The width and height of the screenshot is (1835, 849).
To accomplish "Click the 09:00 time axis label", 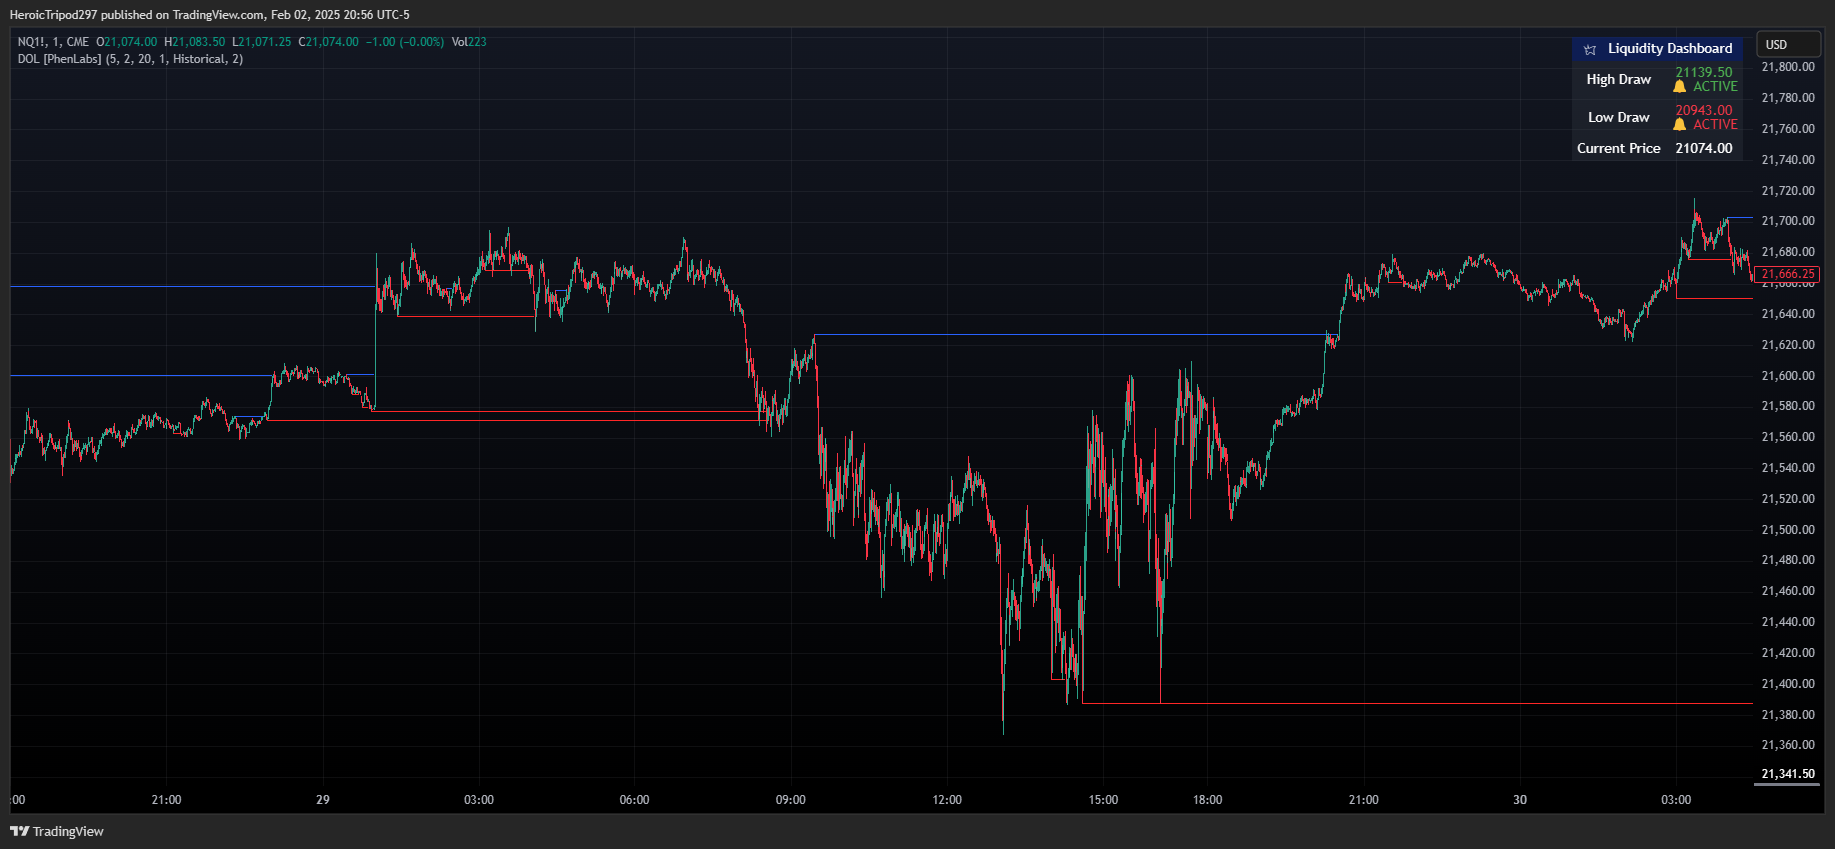I will tap(791, 800).
